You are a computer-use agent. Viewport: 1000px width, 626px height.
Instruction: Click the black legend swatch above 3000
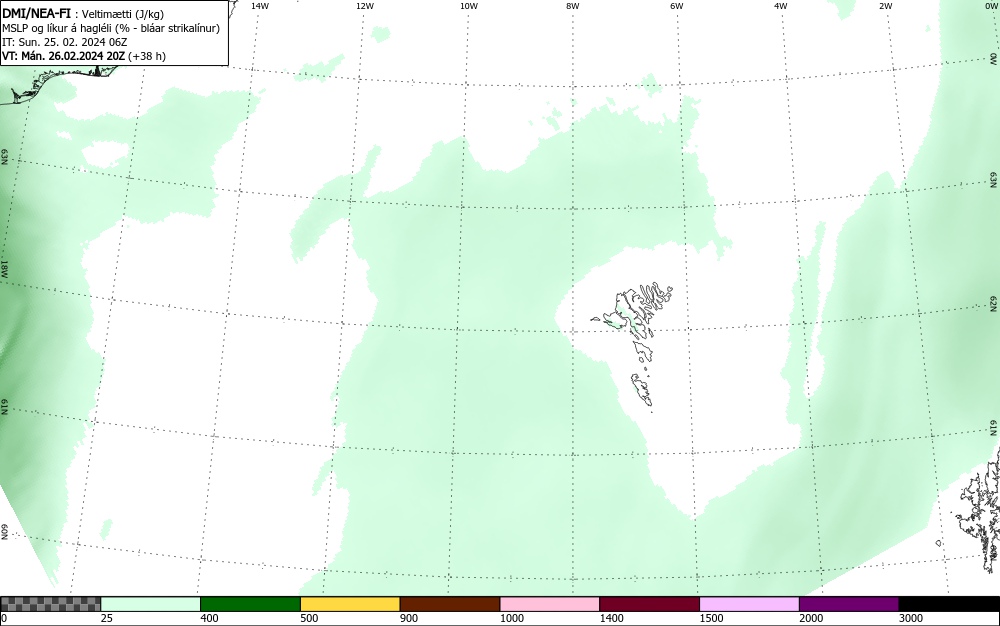point(949,604)
